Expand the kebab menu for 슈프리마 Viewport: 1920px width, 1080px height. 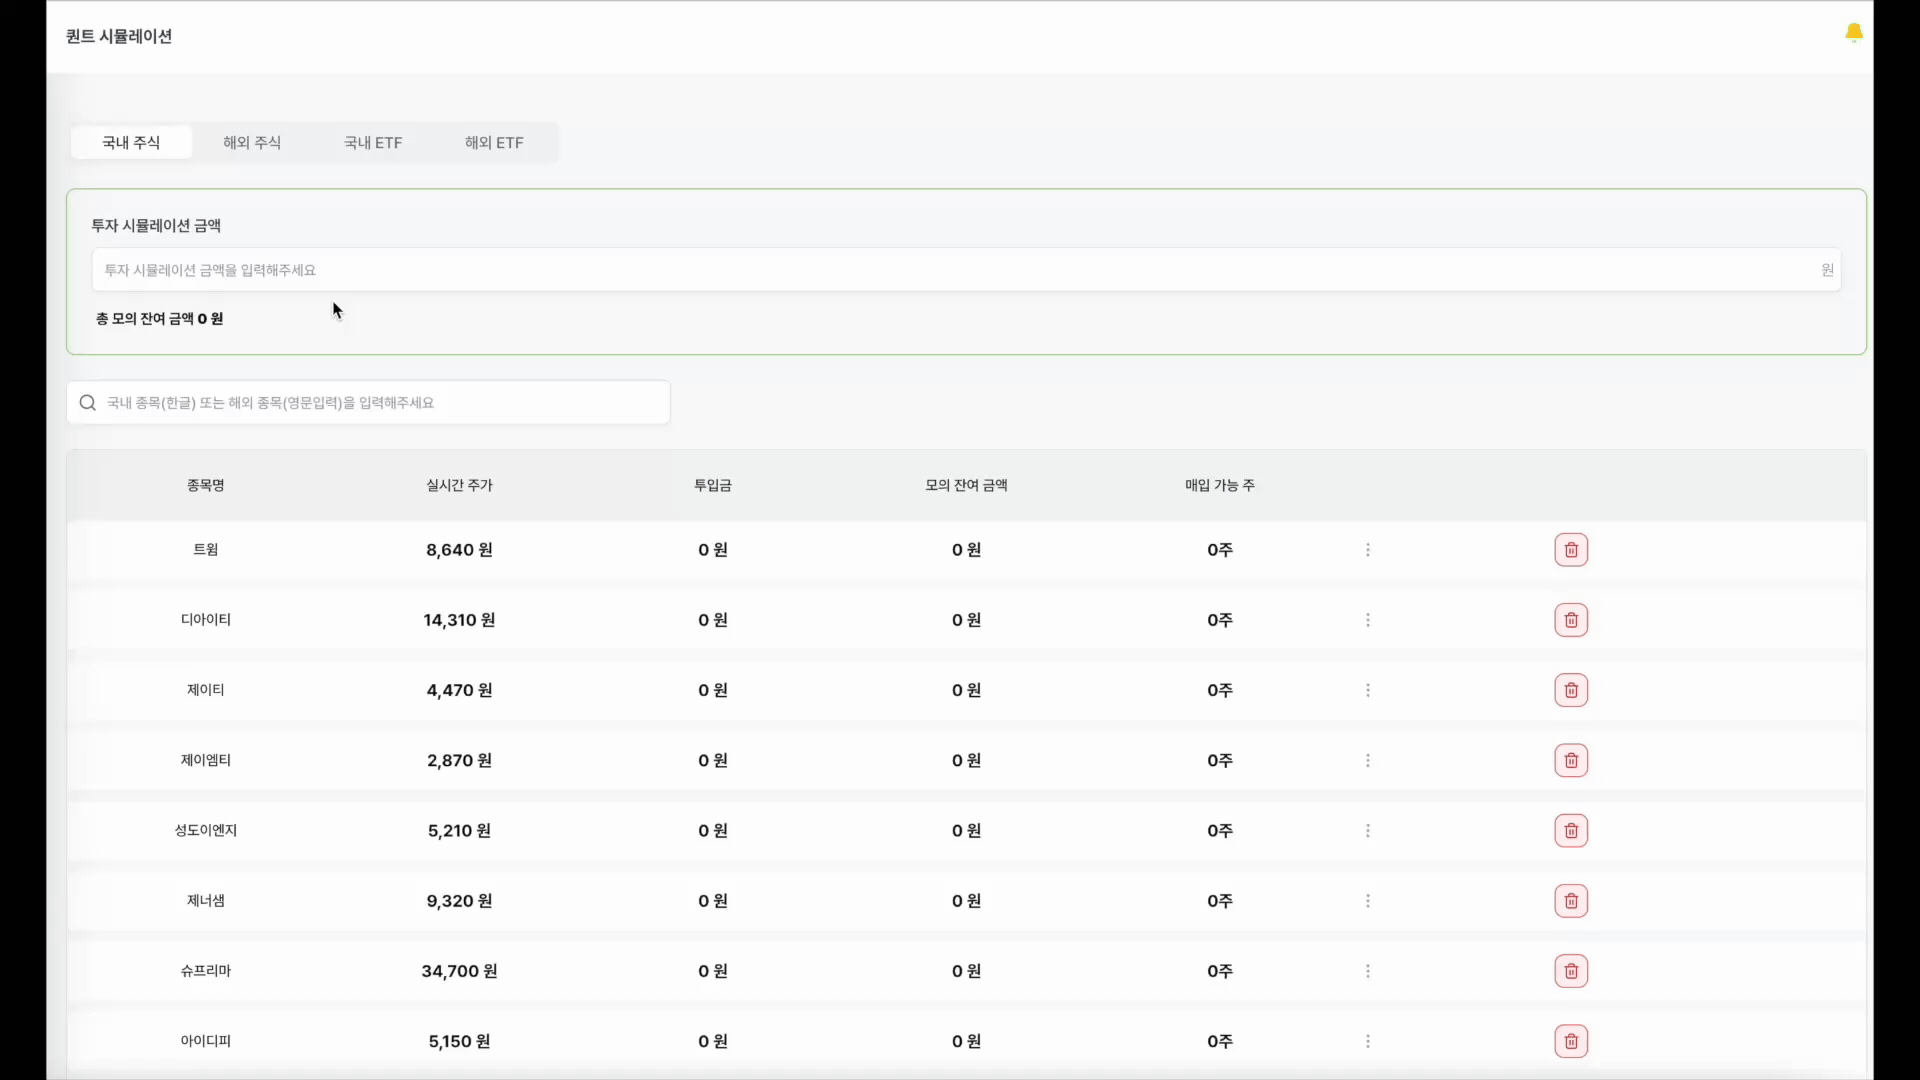pos(1368,971)
